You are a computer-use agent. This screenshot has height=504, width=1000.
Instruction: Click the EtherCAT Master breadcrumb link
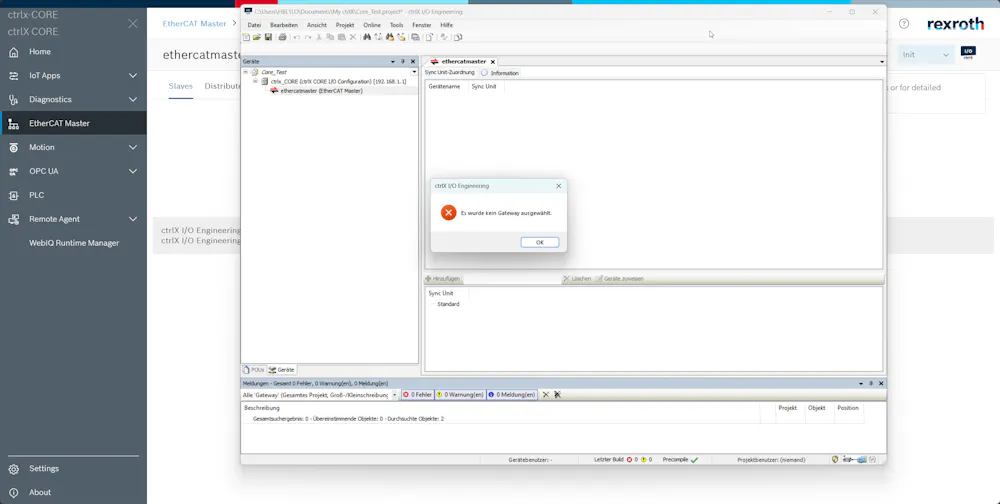pyautogui.click(x=195, y=24)
